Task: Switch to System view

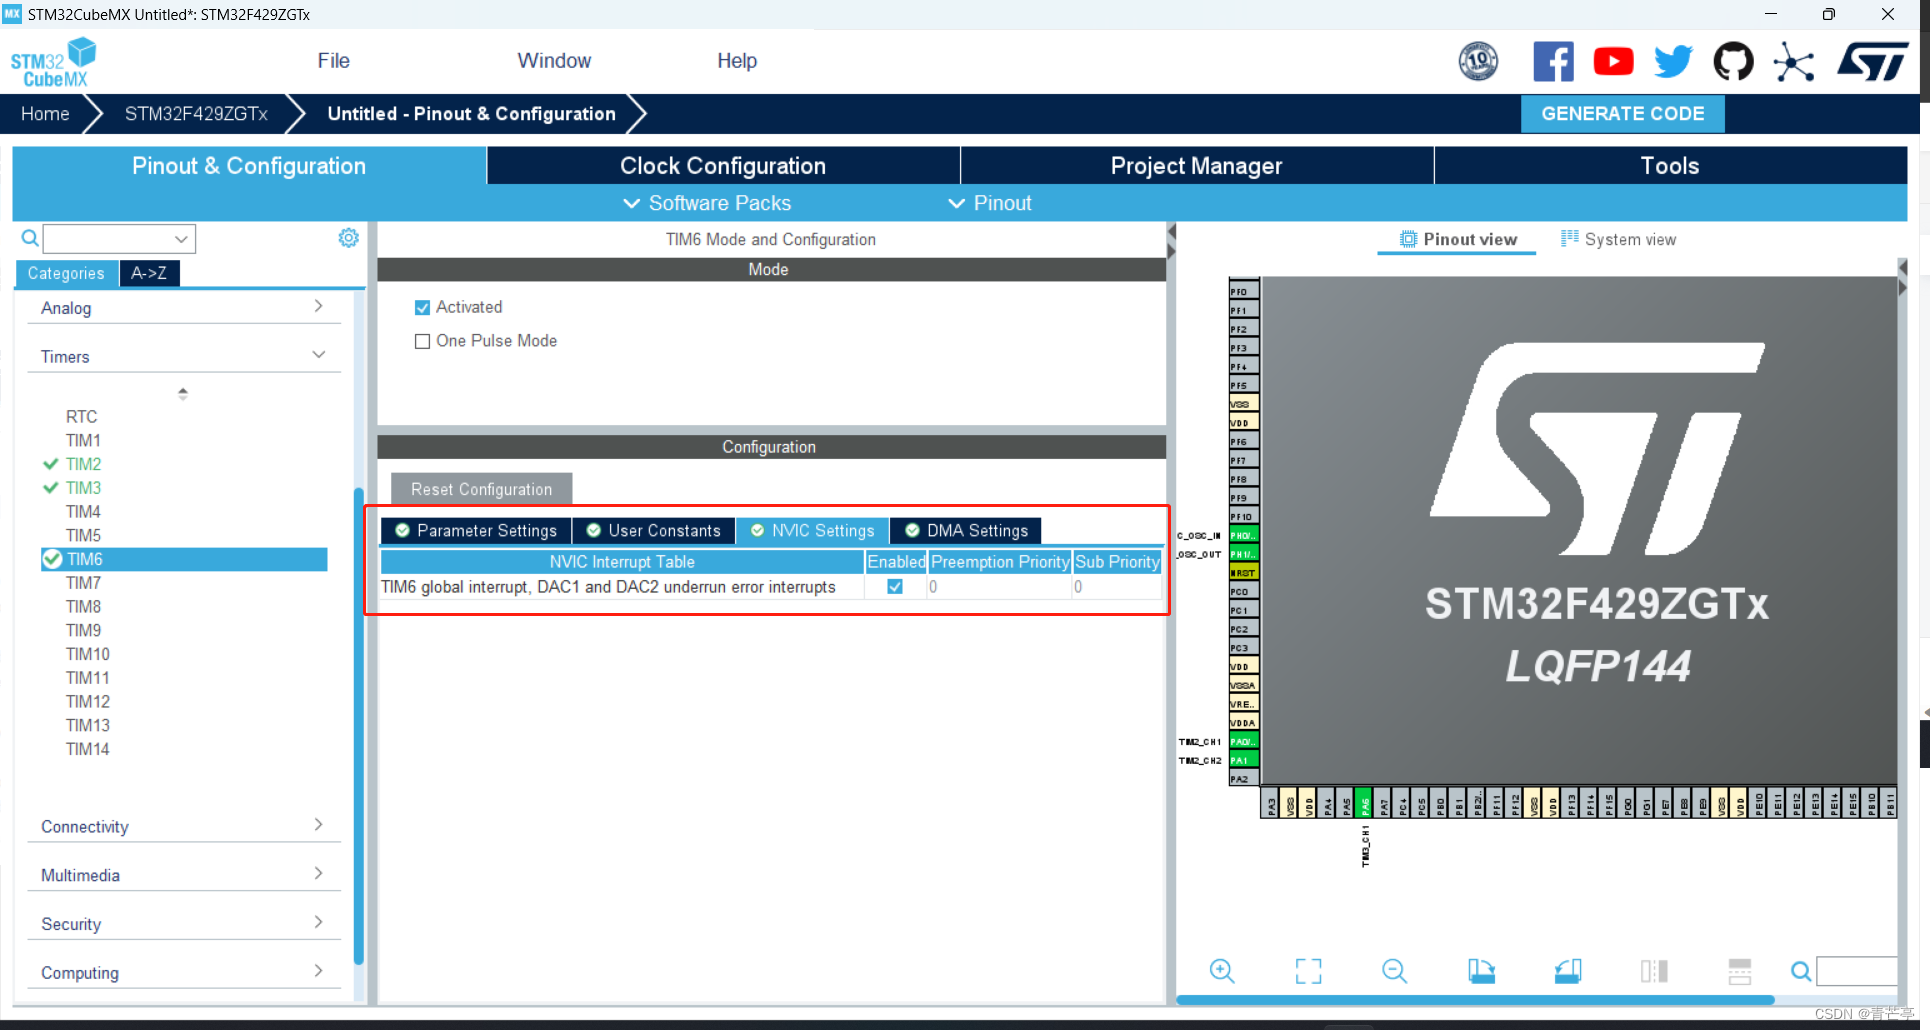Action: tap(1618, 240)
